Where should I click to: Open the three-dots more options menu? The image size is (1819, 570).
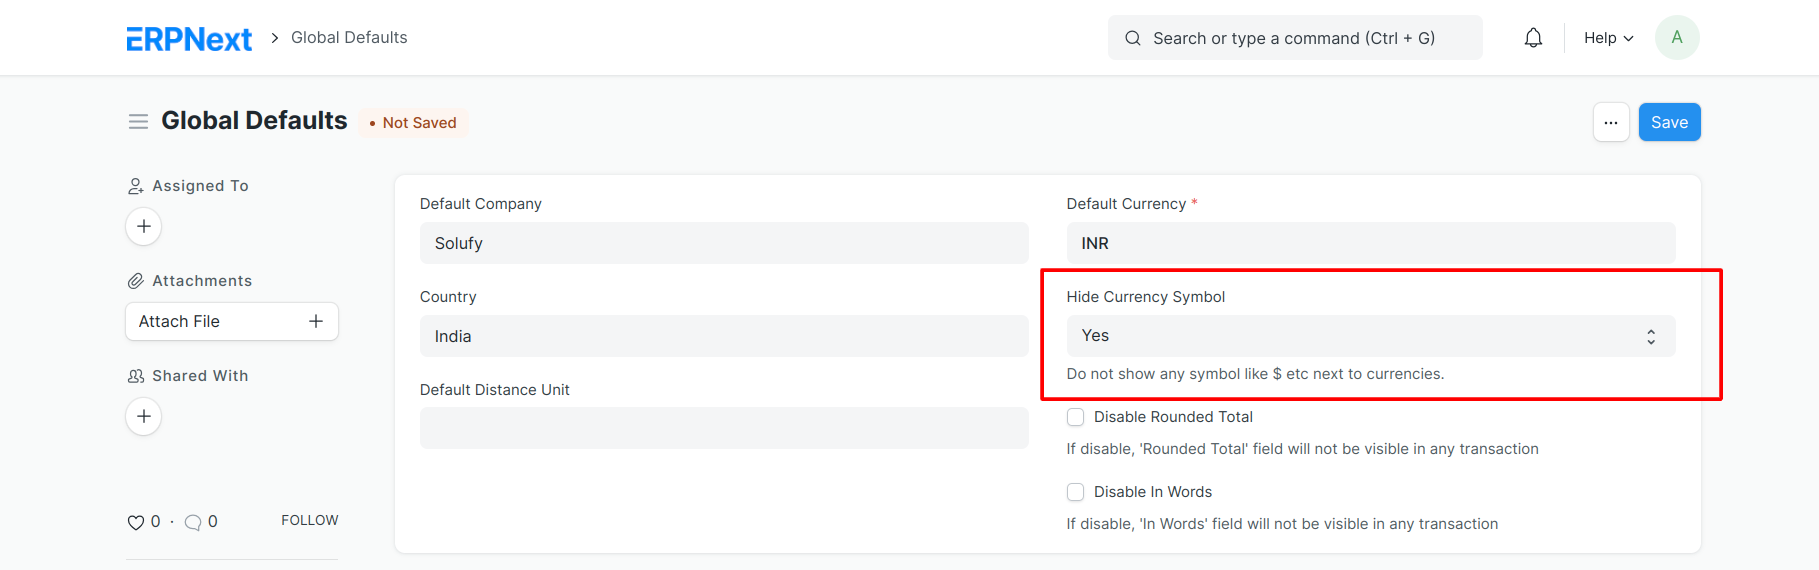tap(1611, 122)
